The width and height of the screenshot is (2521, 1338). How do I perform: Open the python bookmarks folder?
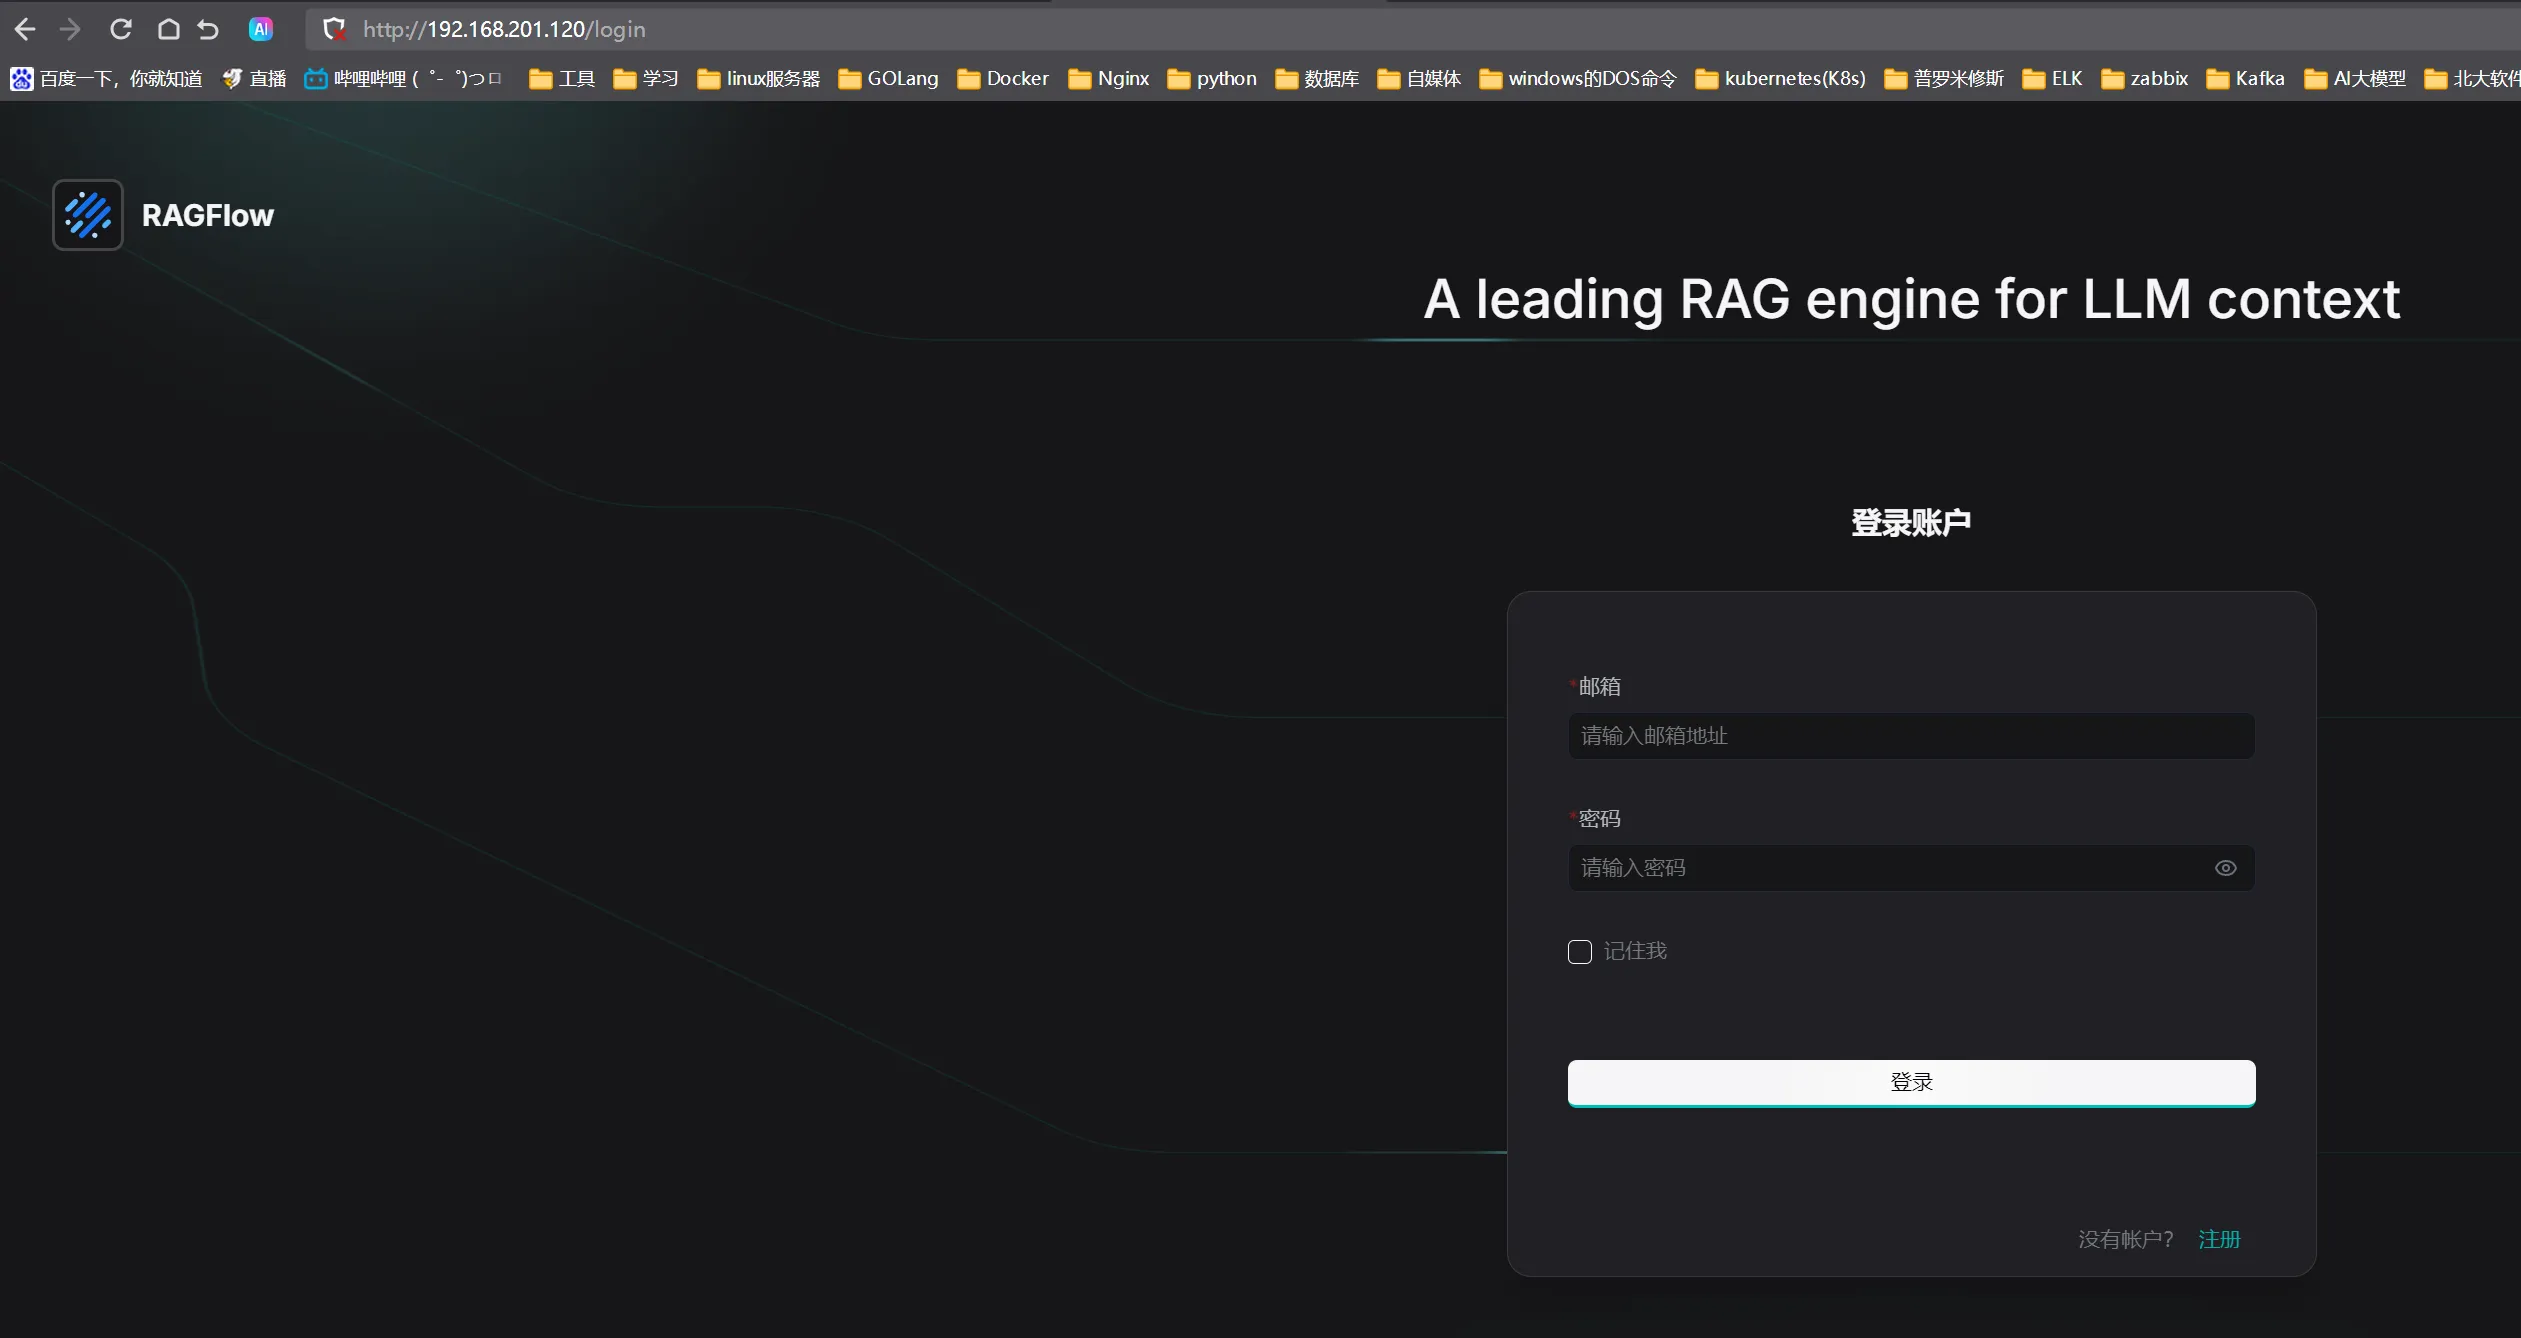point(1212,78)
